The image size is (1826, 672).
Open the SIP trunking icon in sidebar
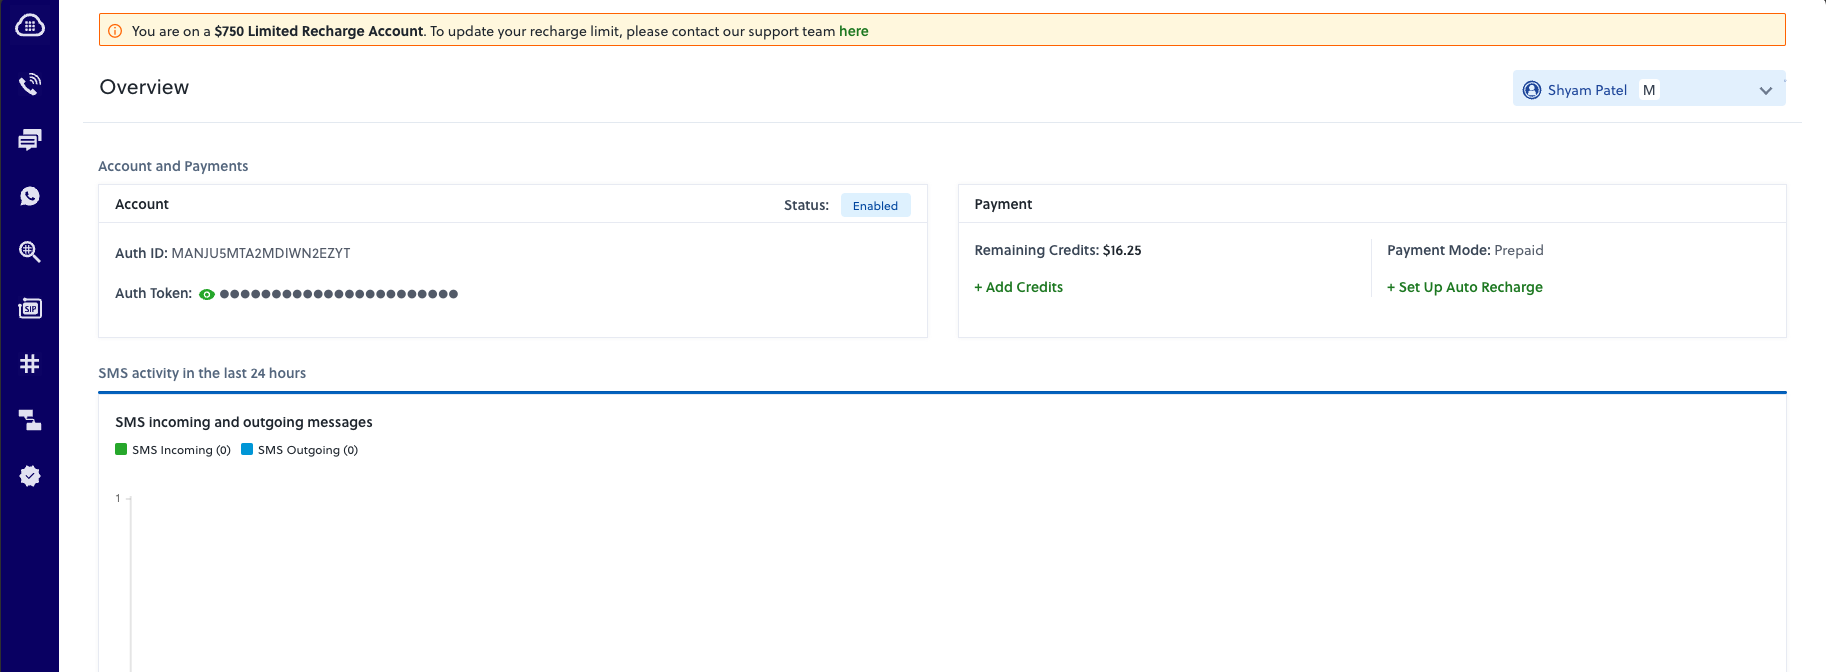30,308
